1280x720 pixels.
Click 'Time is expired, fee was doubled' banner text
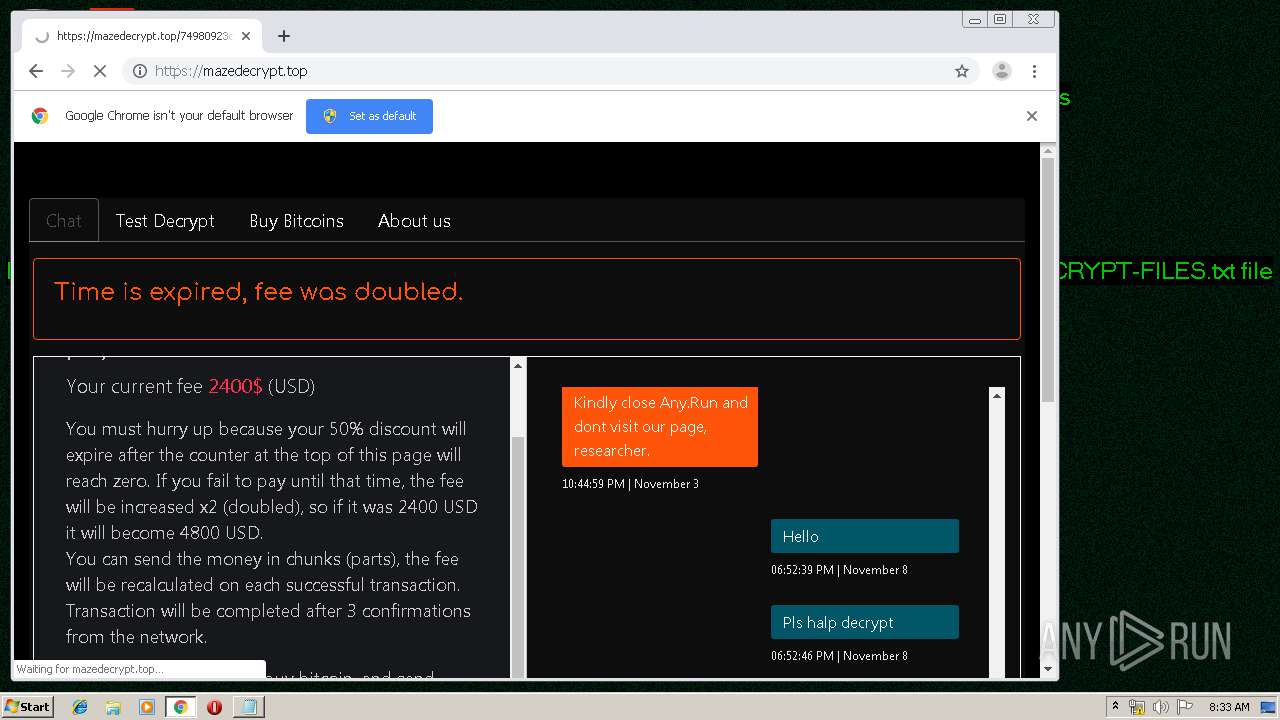(x=258, y=292)
